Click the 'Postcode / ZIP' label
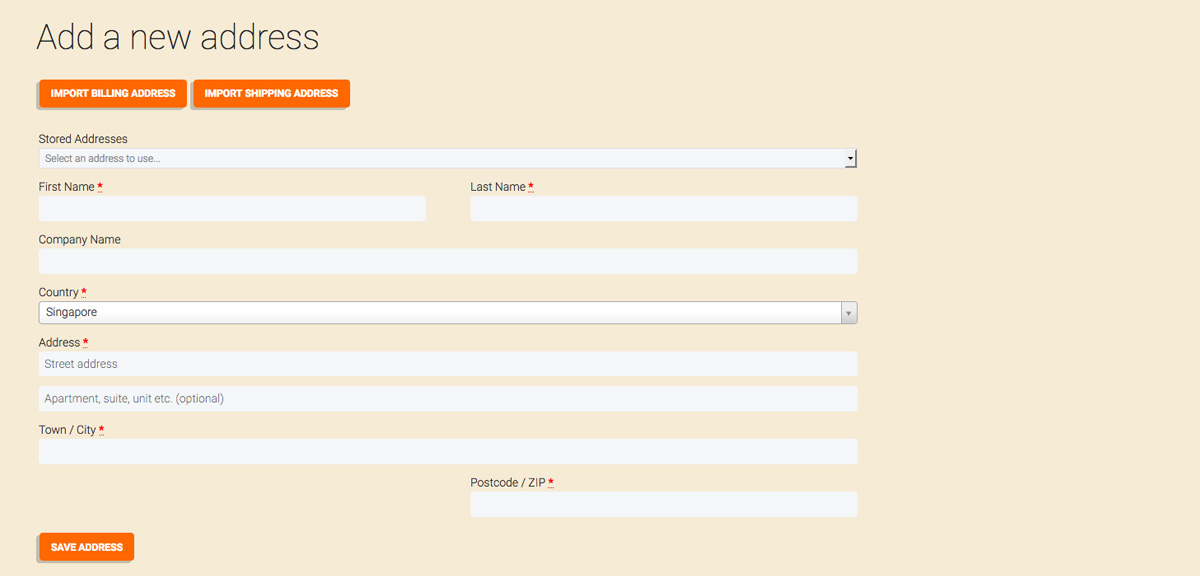This screenshot has width=1200, height=576. pos(509,483)
